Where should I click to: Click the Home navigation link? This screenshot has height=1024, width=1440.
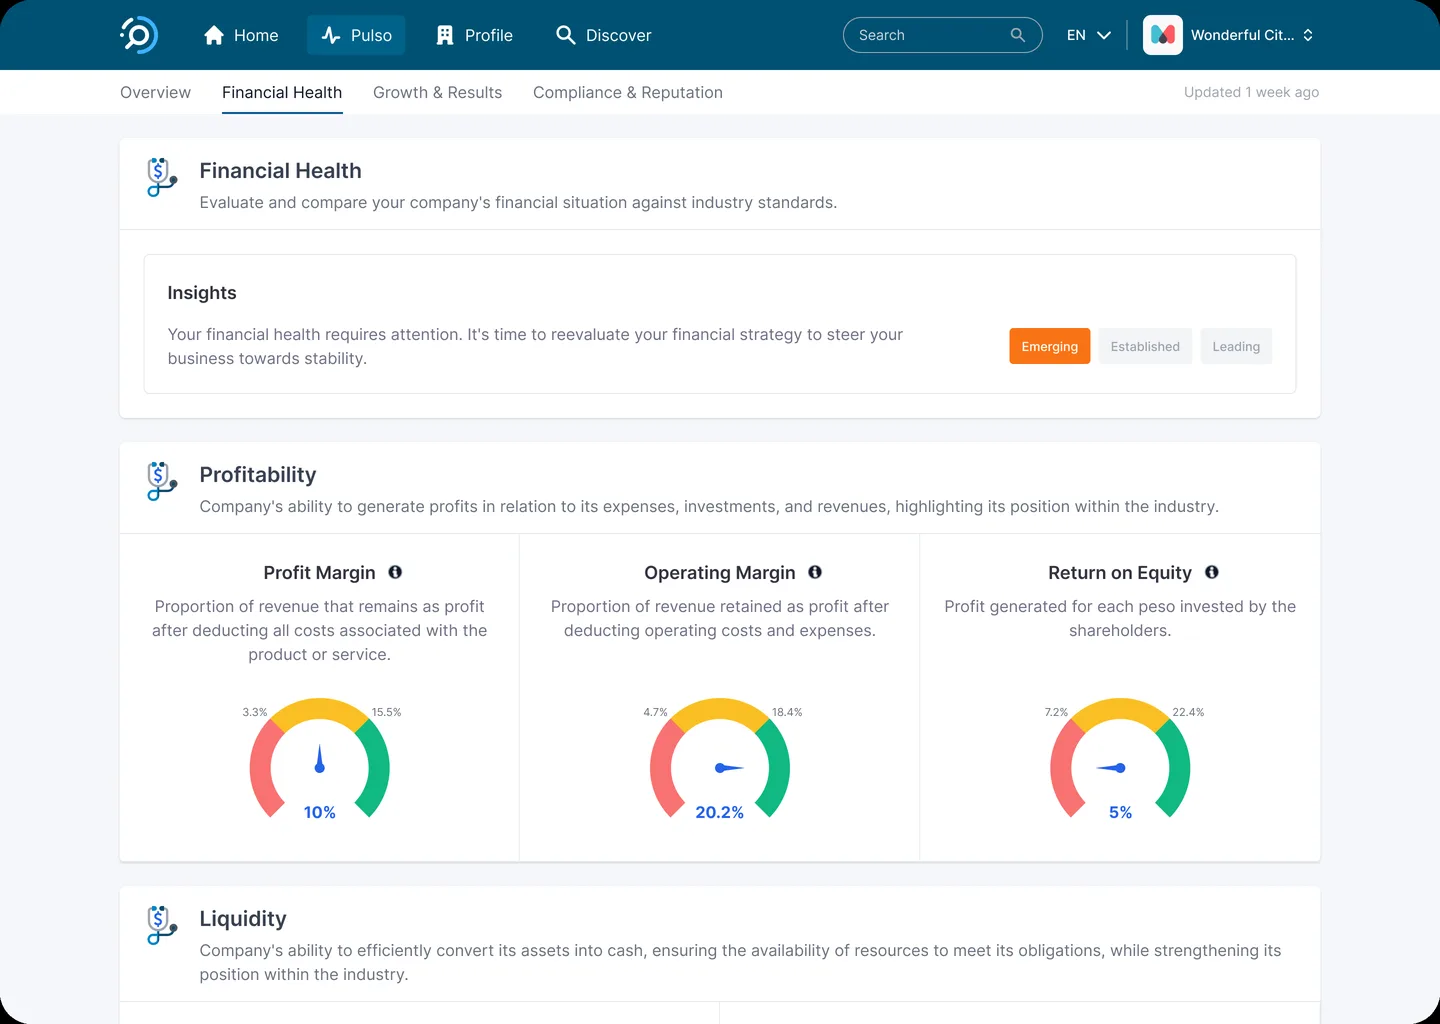coord(241,35)
